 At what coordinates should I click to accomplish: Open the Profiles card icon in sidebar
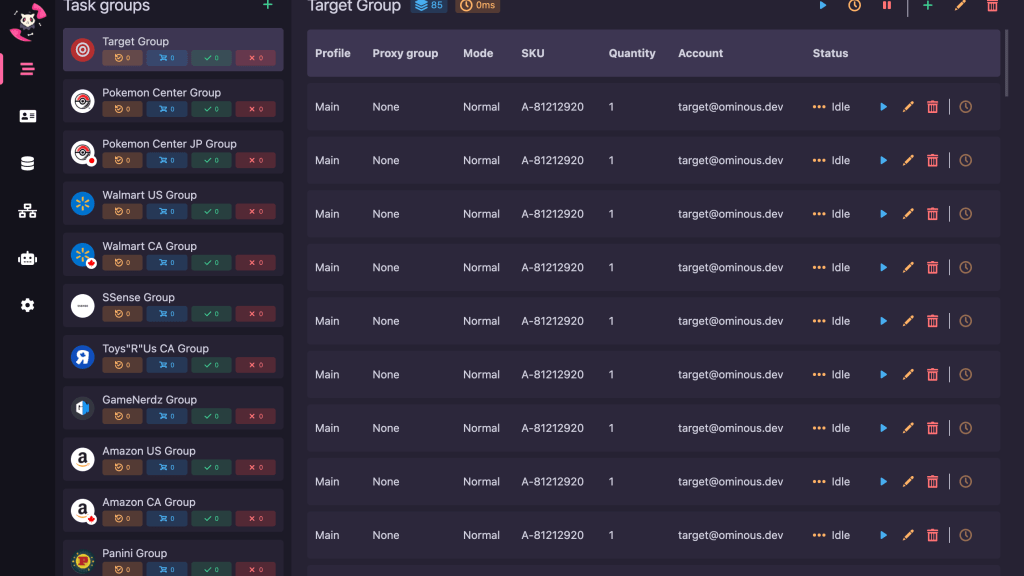click(x=27, y=116)
